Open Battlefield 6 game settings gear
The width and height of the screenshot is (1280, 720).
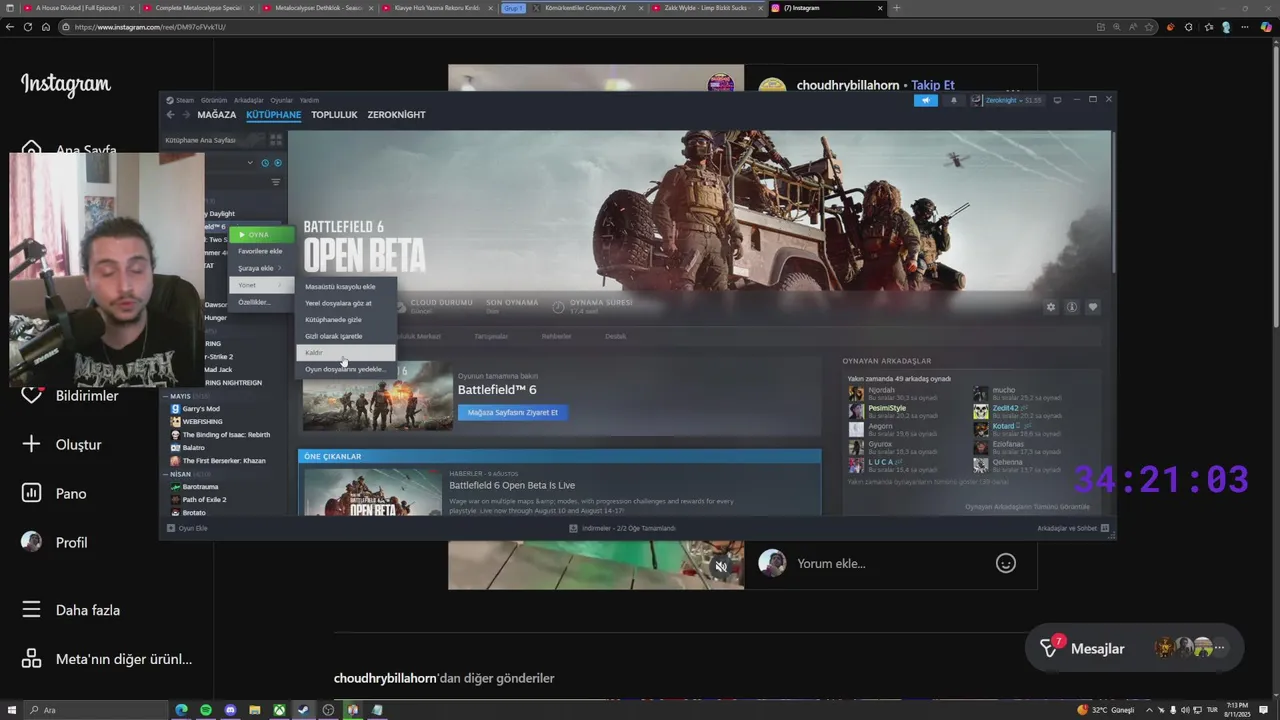[x=1050, y=307]
